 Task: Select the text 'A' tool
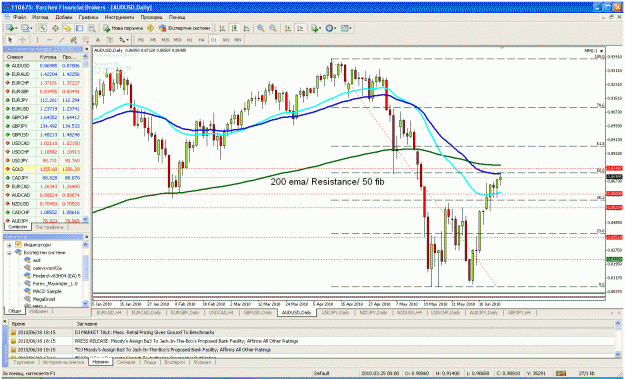tap(98, 40)
